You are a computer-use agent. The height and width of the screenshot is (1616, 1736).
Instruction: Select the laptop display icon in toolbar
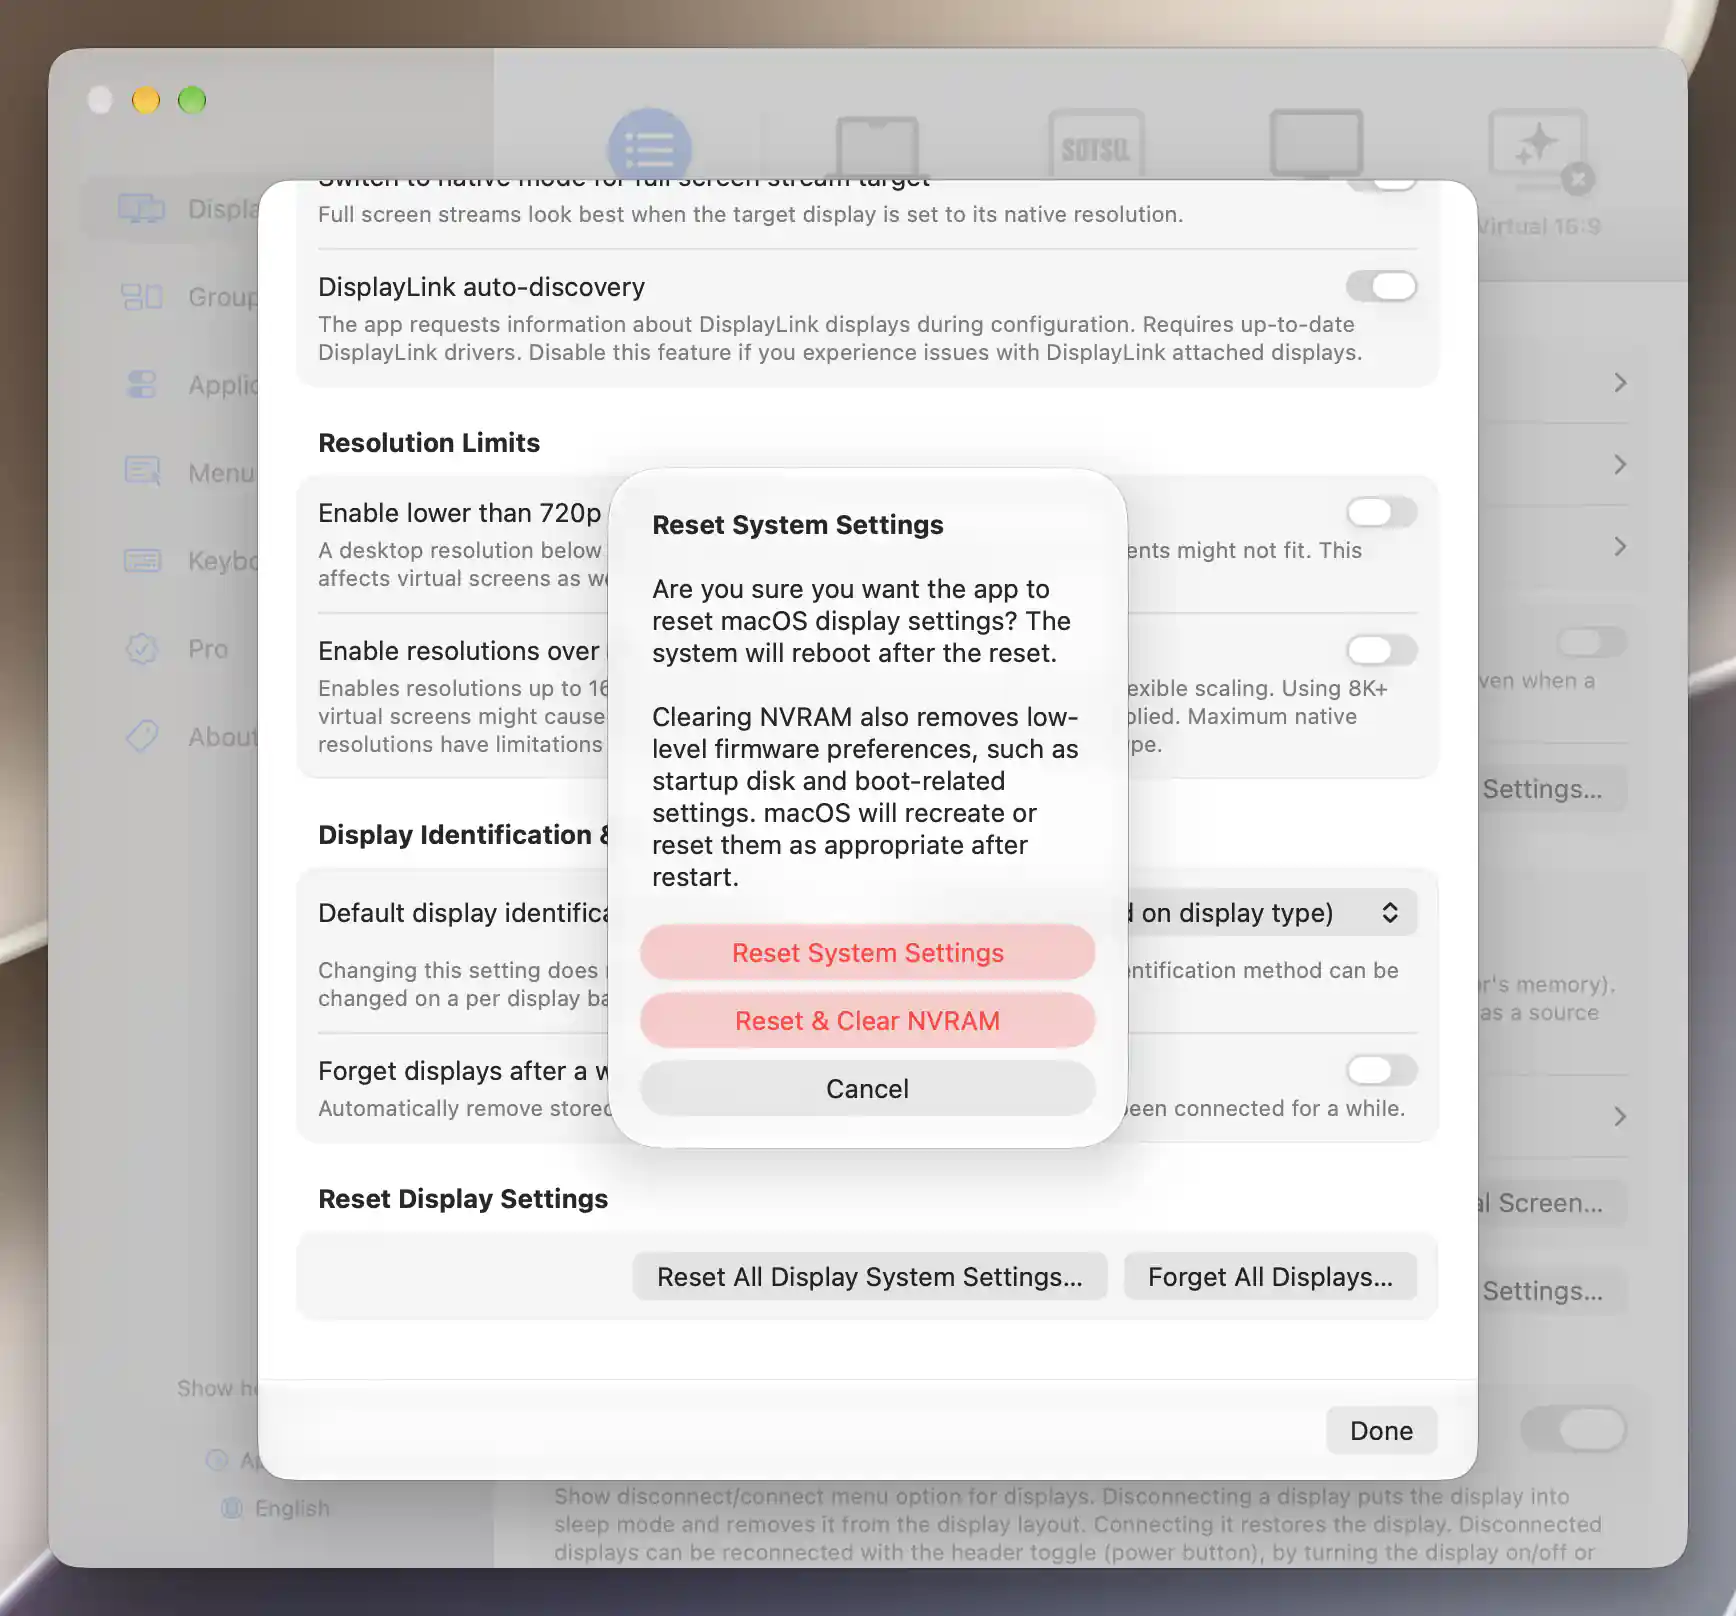(x=877, y=148)
